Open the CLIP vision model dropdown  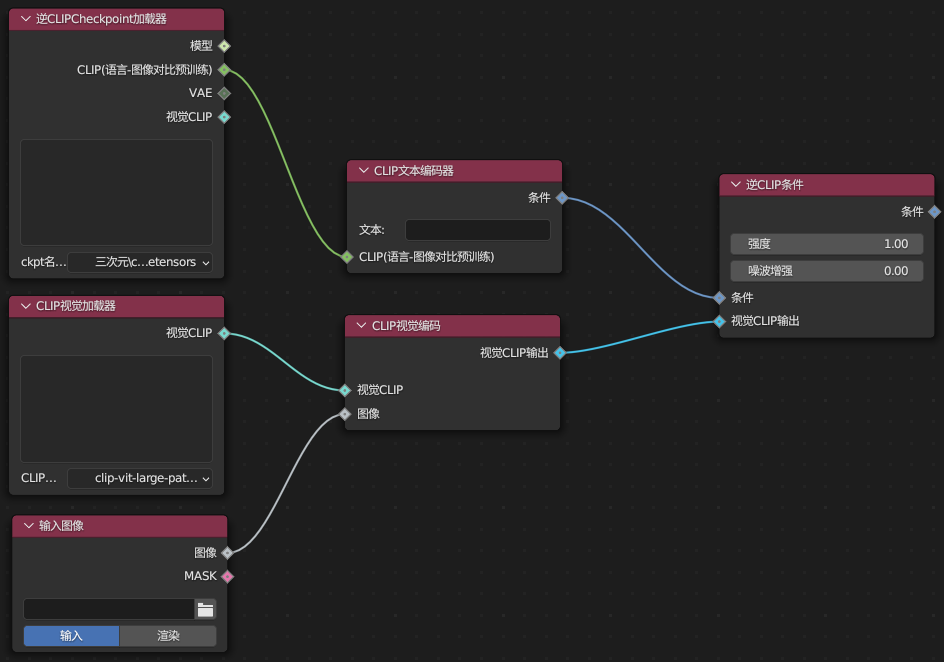click(141, 478)
